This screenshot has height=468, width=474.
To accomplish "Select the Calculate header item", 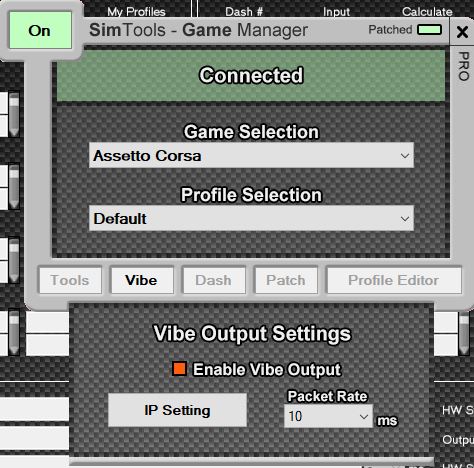I will click(x=427, y=12).
